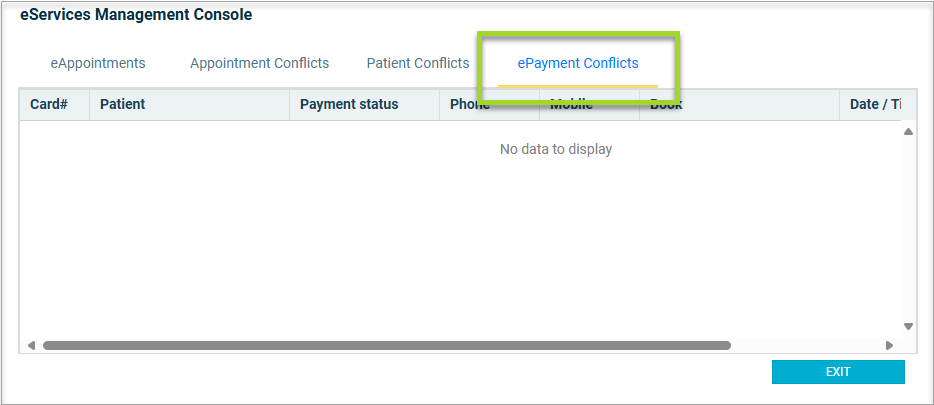The width and height of the screenshot is (934, 405).
Task: Open the eAppointments tab
Action: click(x=98, y=63)
